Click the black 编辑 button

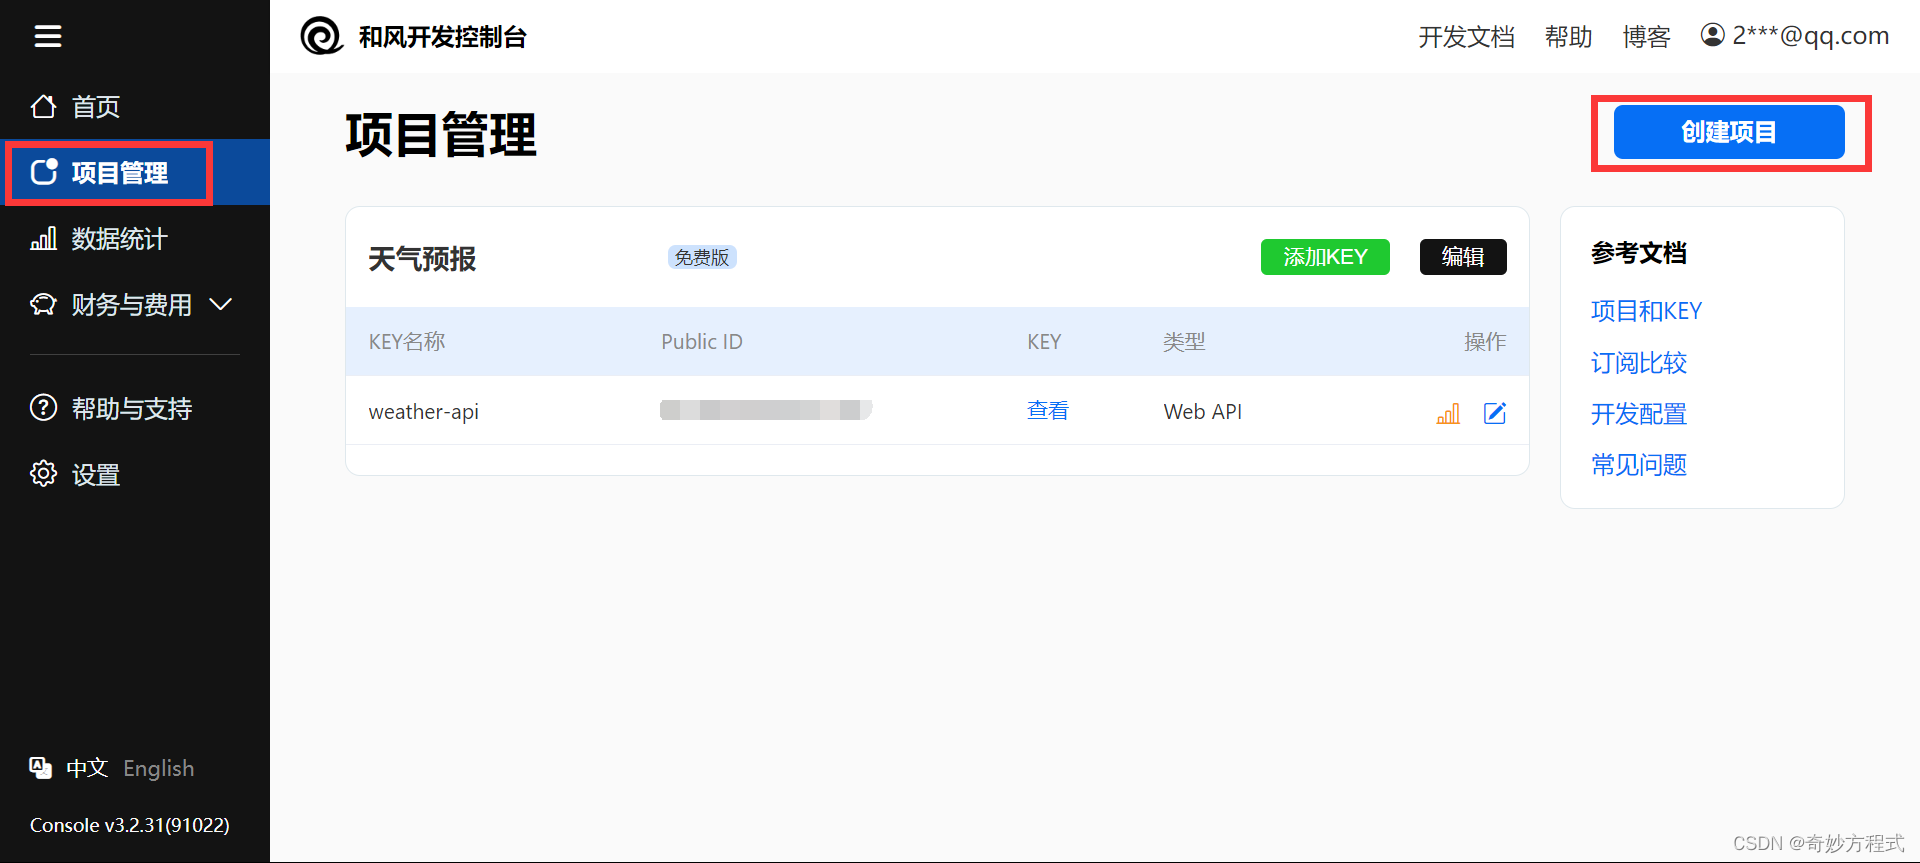click(1463, 257)
